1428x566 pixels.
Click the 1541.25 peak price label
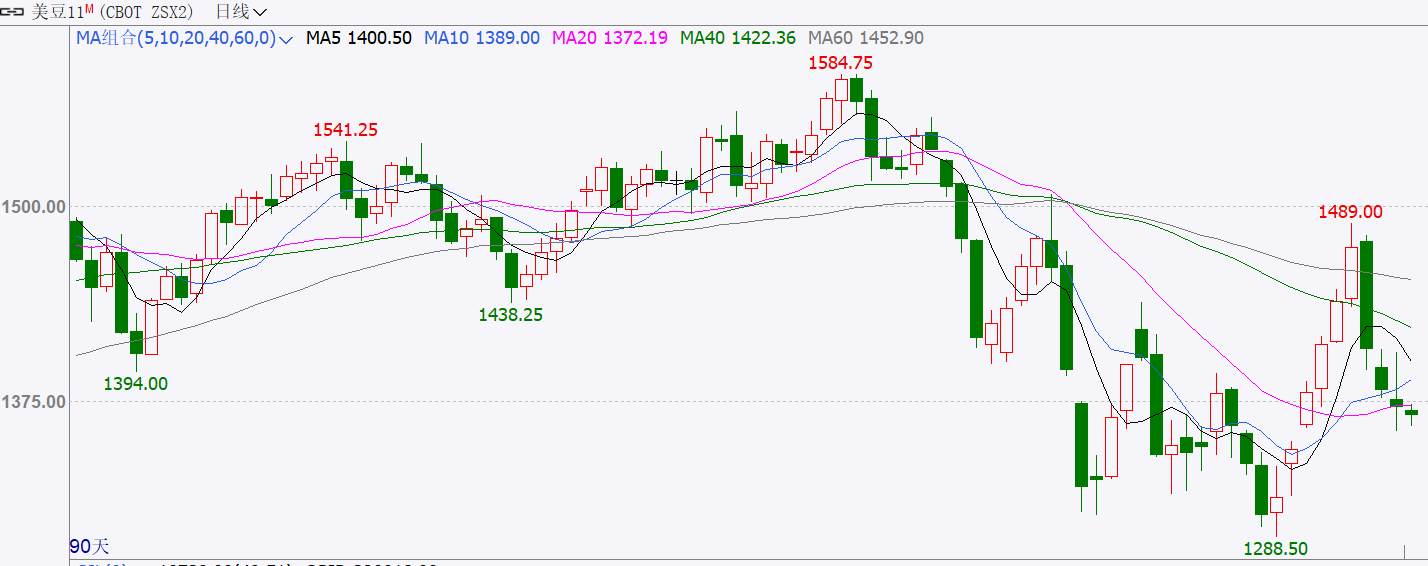(345, 130)
